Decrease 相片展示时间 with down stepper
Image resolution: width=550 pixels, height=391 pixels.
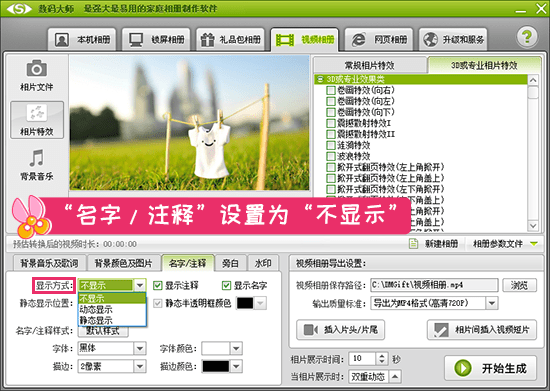(382, 362)
